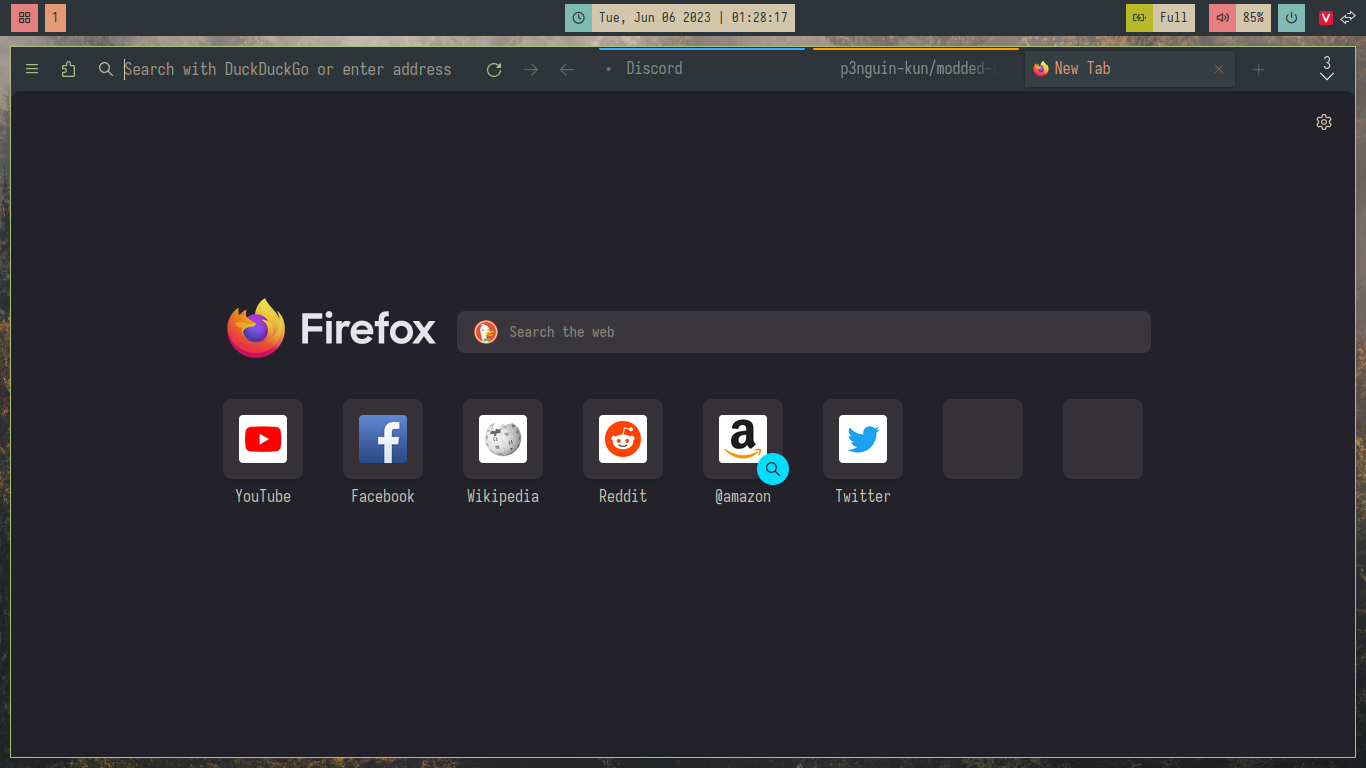This screenshot has height=768, width=1366.
Task: Switch to the p3nguin-kun/modded tab
Action: (916, 69)
